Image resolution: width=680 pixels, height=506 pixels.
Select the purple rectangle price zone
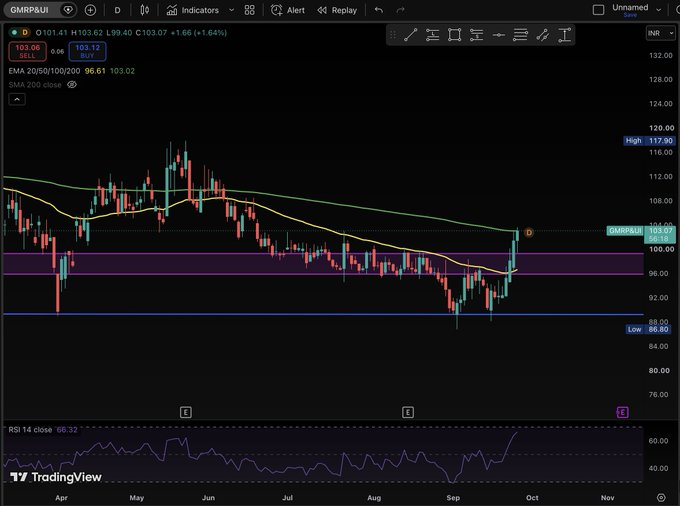coord(323,264)
